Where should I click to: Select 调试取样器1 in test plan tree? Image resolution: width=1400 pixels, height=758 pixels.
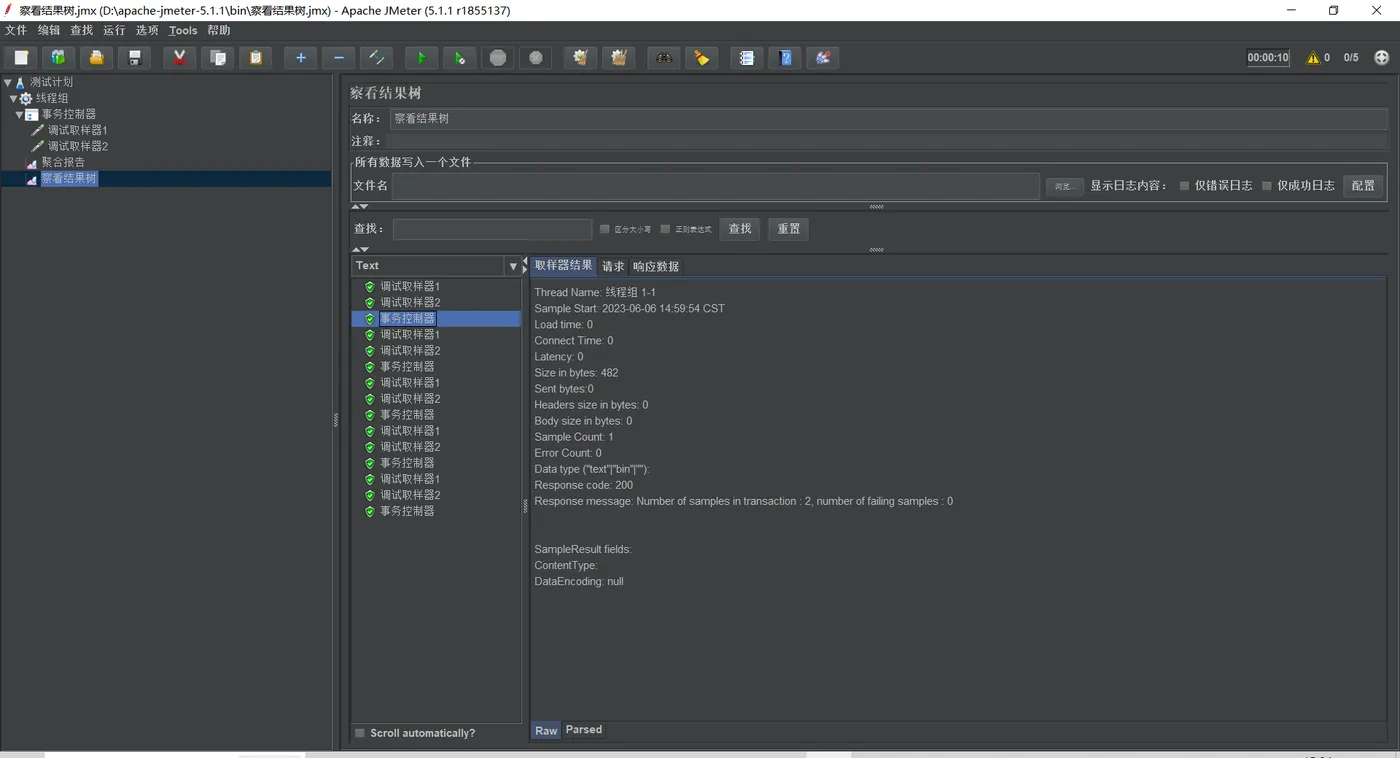[78, 130]
